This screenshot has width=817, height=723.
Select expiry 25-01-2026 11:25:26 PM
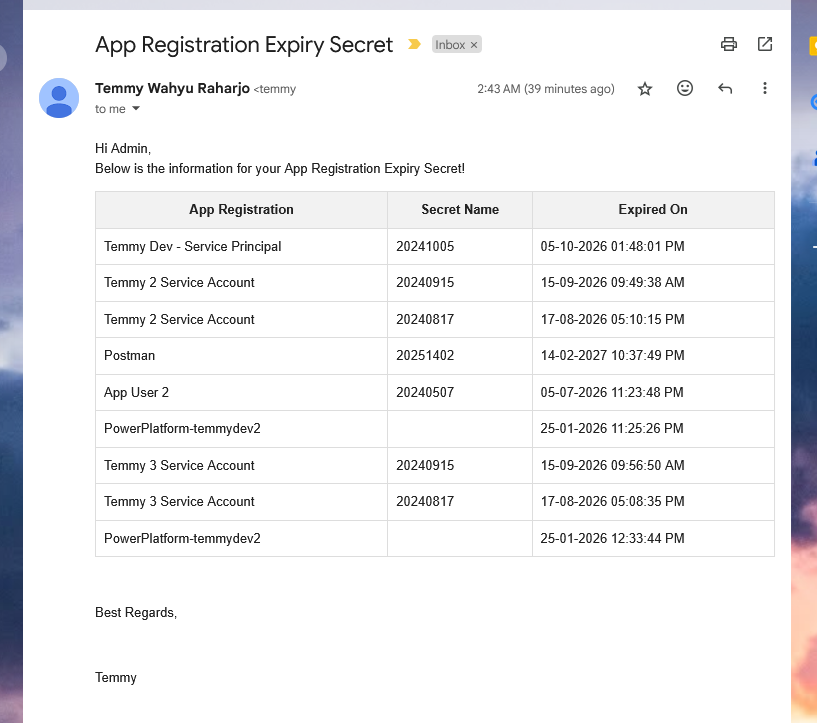tap(612, 428)
